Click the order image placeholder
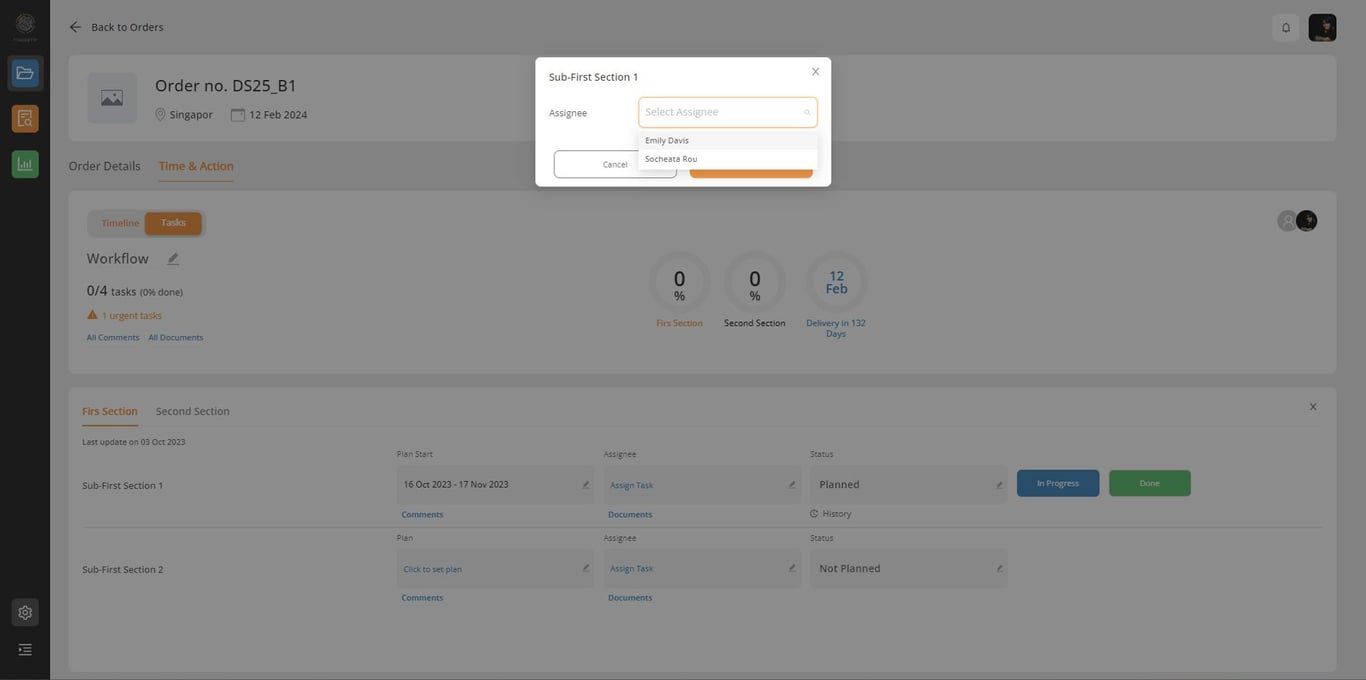The height and width of the screenshot is (680, 1366). tap(112, 98)
